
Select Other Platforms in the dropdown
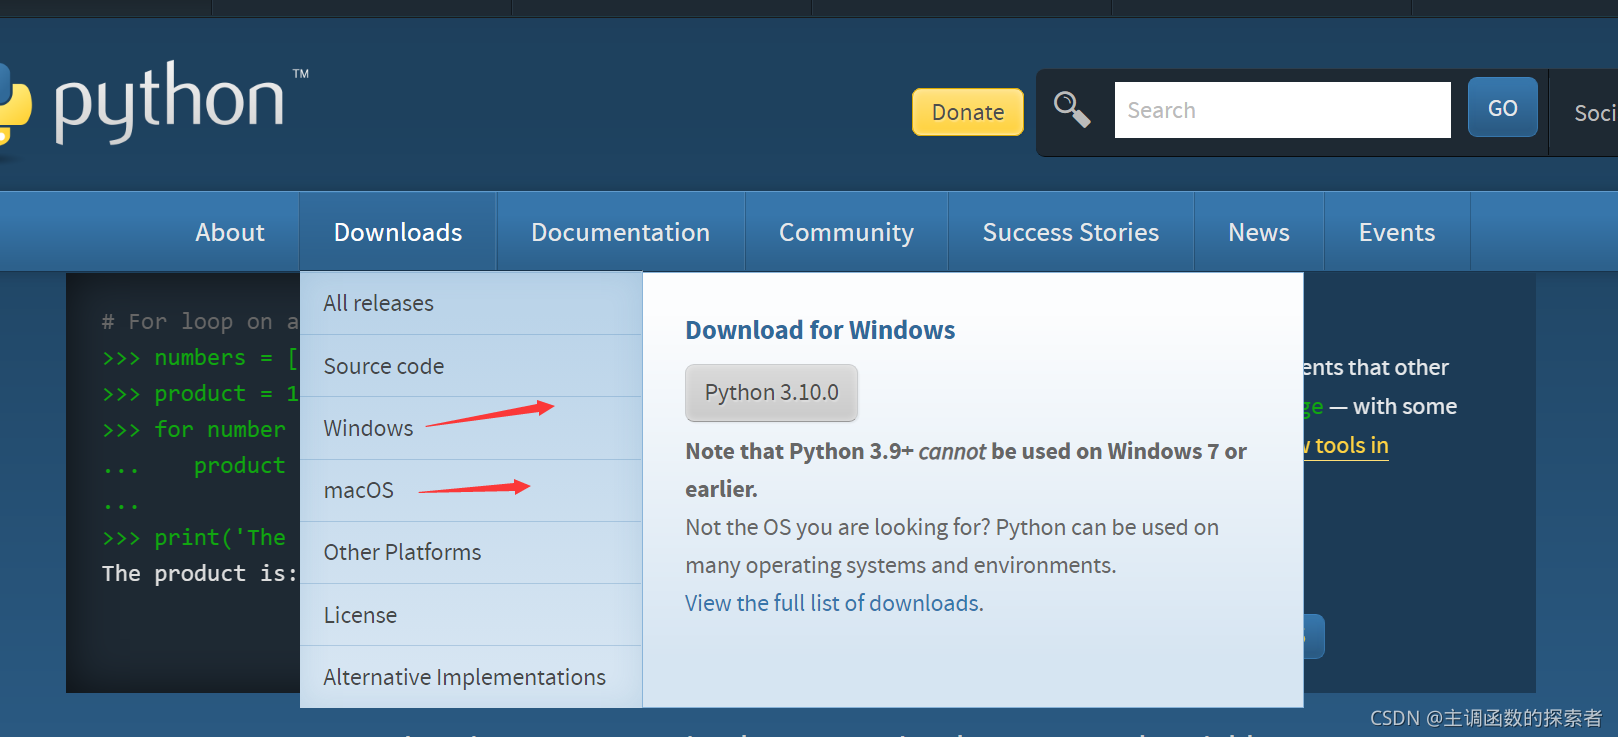[x=471, y=552]
